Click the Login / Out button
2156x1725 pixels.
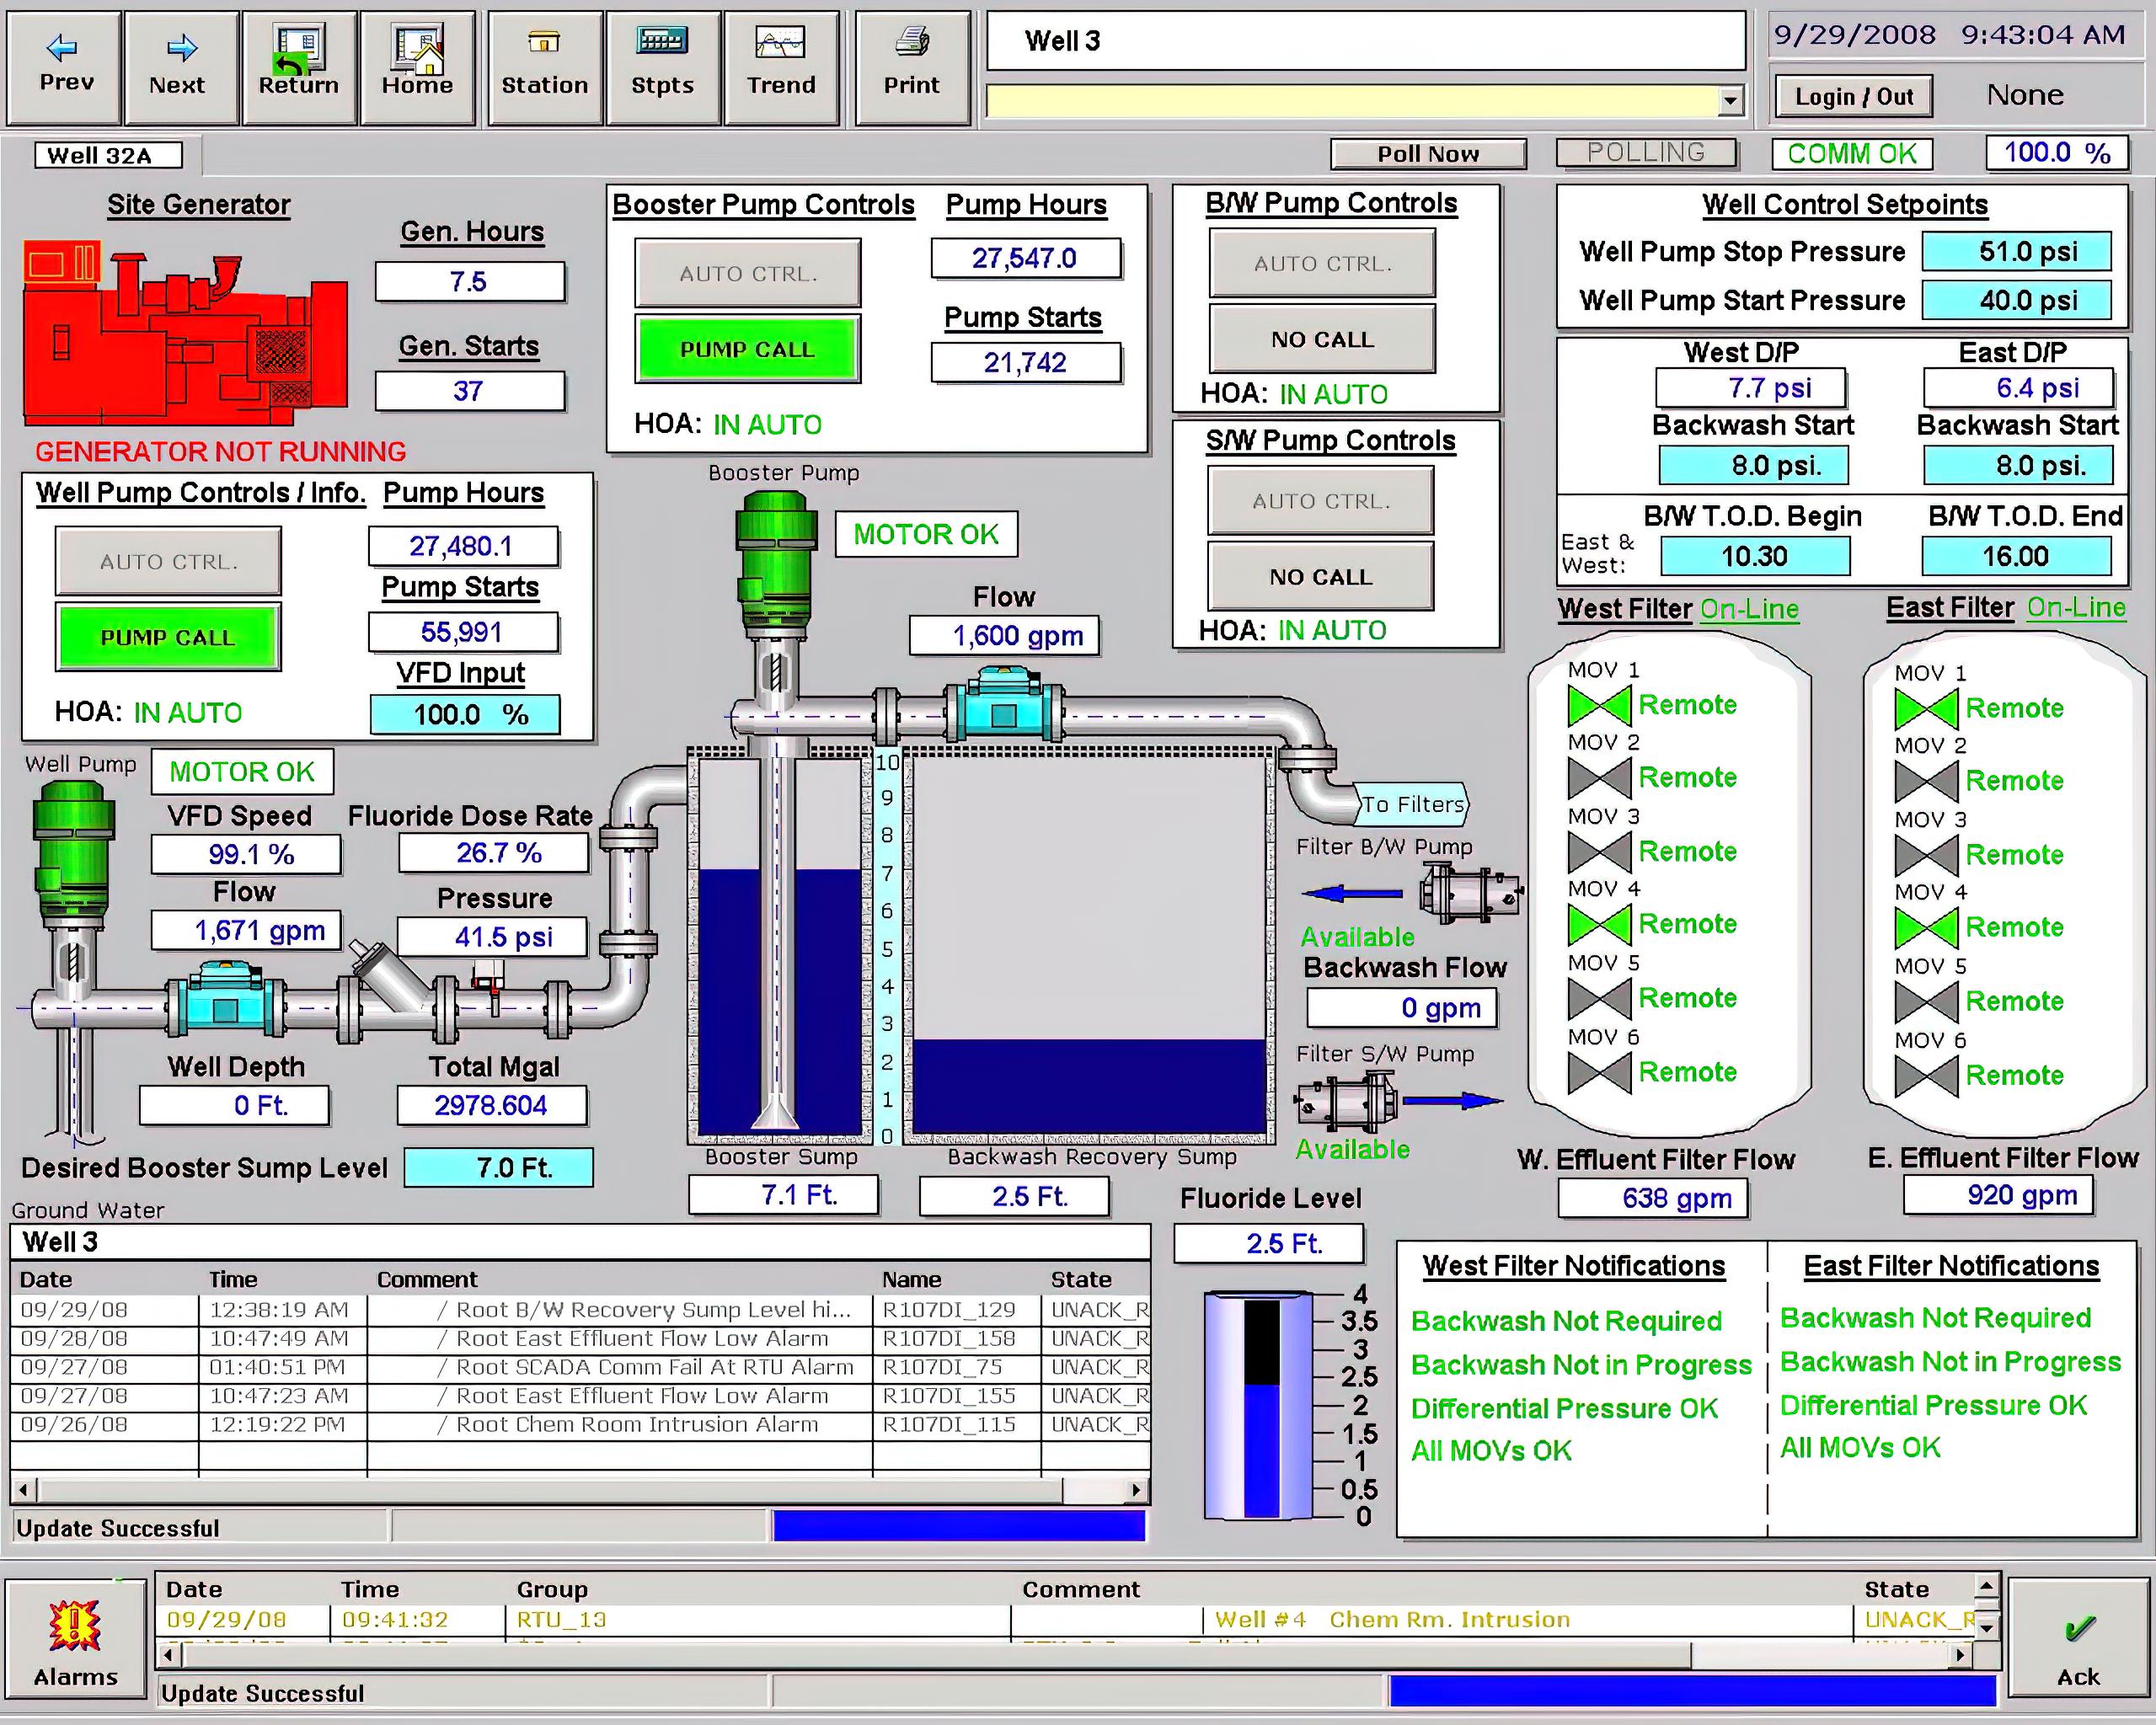click(x=1853, y=97)
